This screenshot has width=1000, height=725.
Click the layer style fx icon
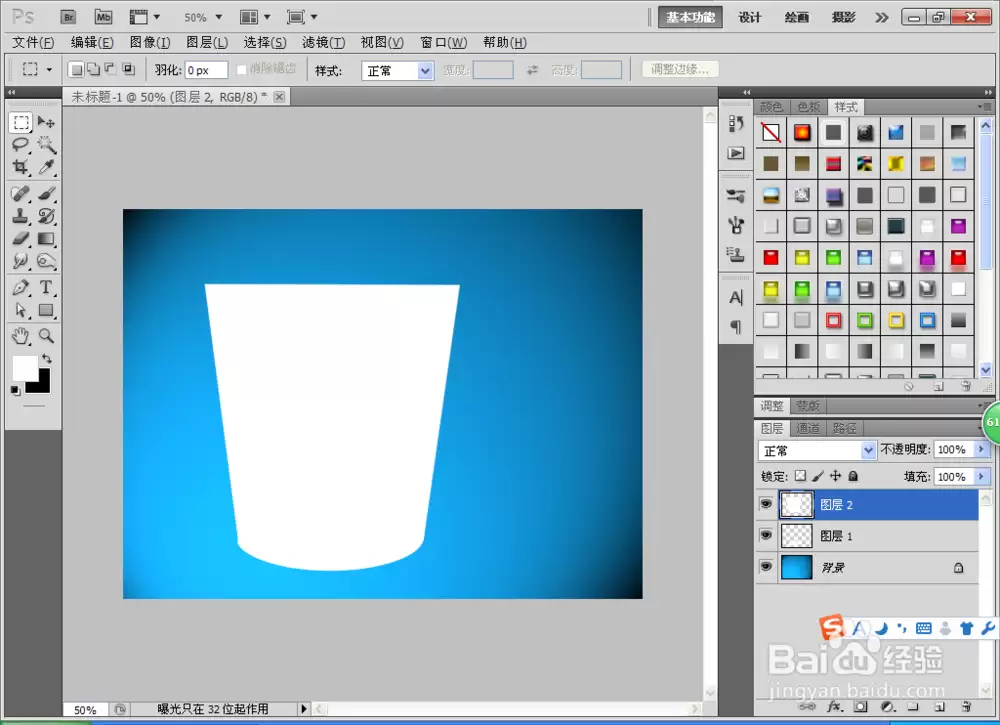pyautogui.click(x=834, y=707)
